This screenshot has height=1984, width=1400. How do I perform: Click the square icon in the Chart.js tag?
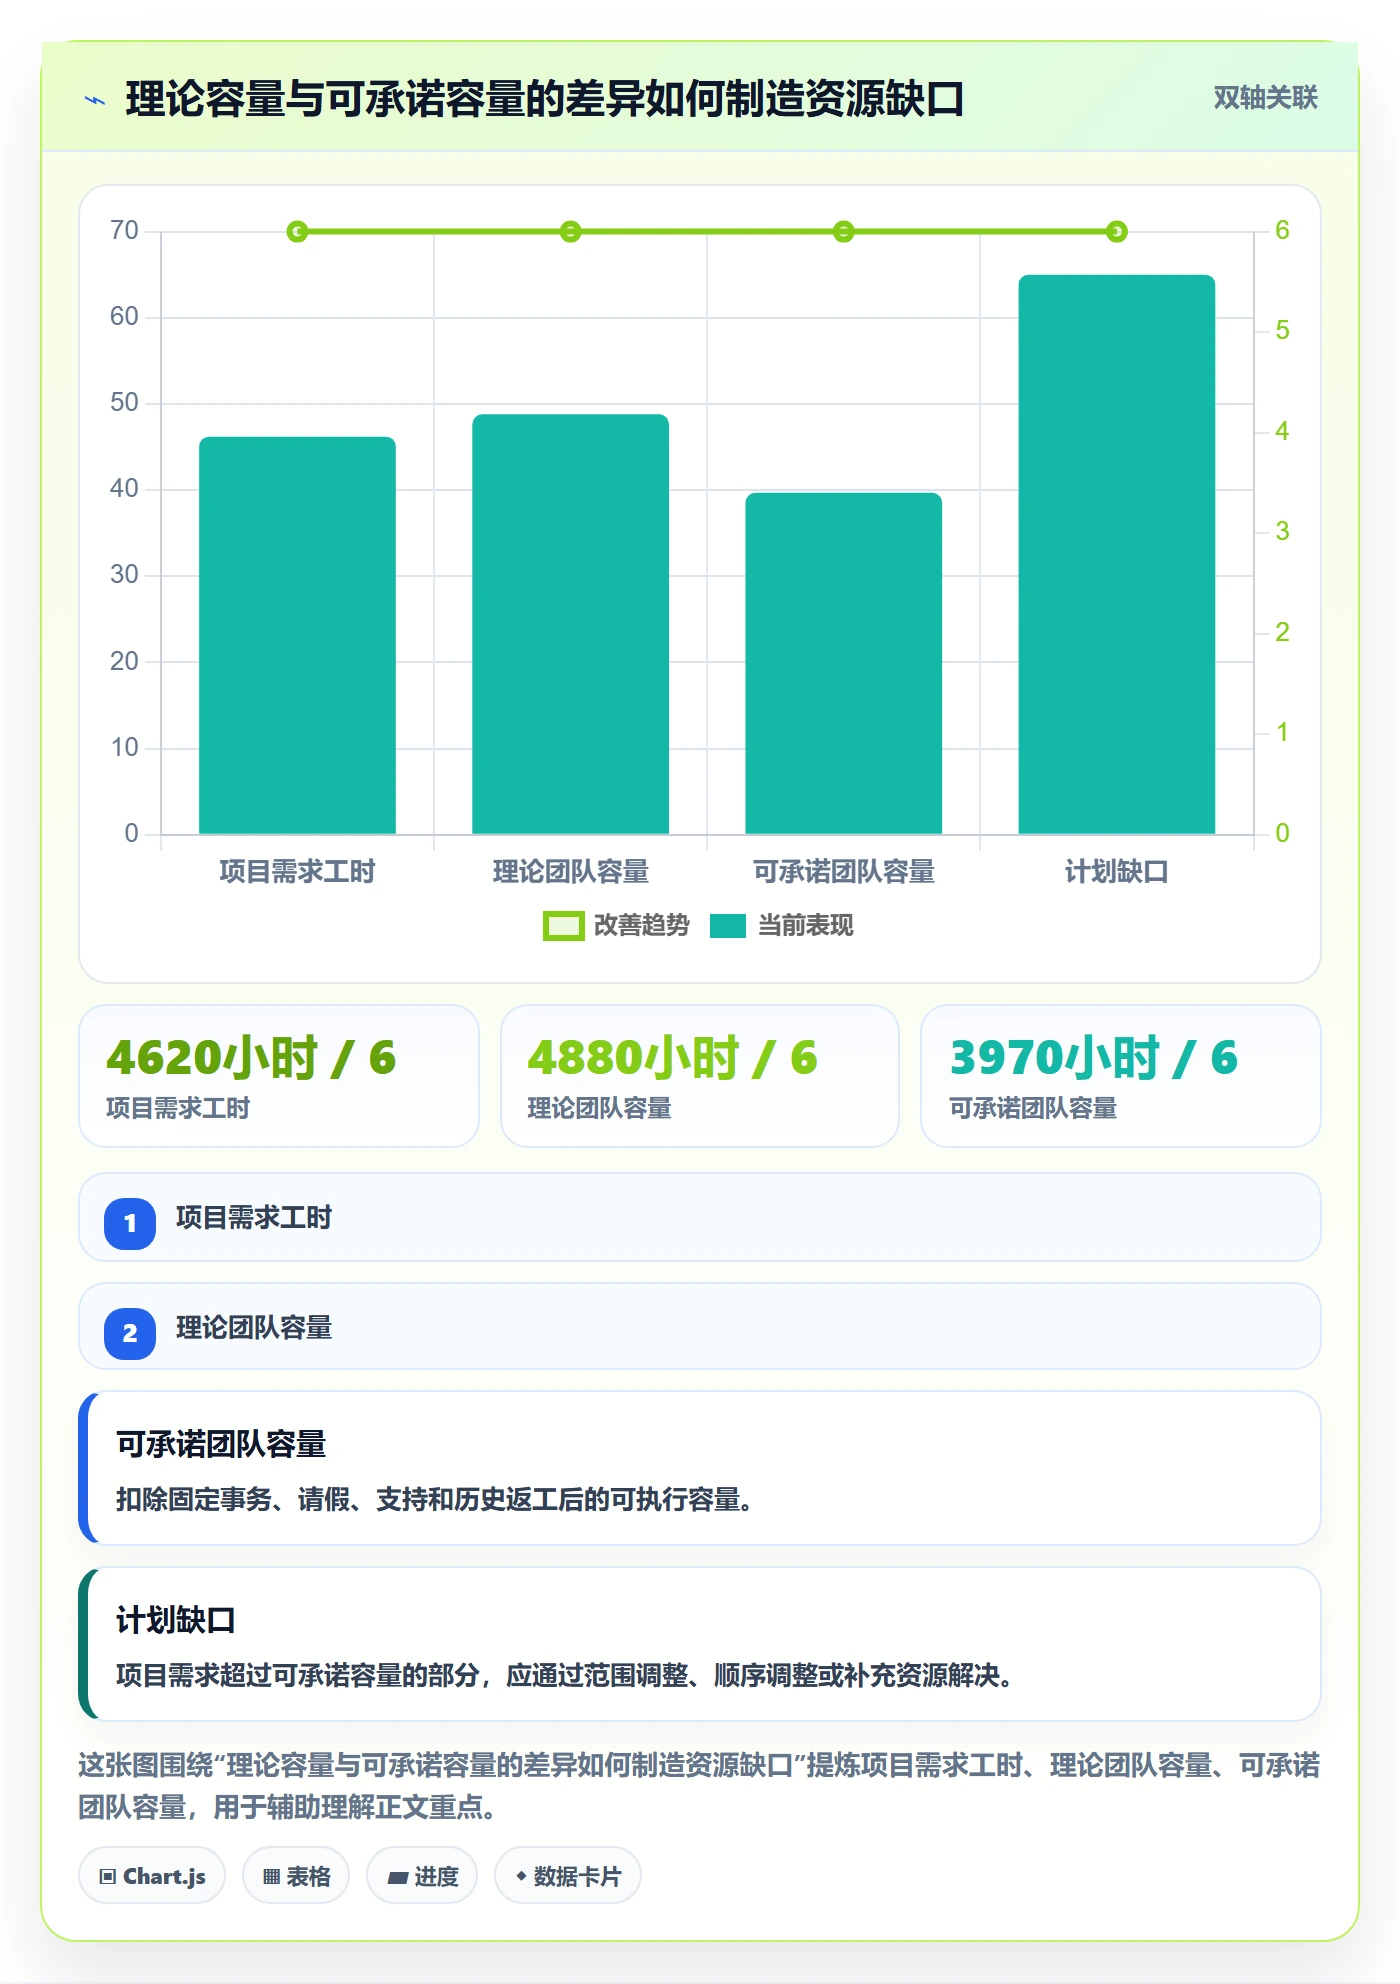point(108,1876)
